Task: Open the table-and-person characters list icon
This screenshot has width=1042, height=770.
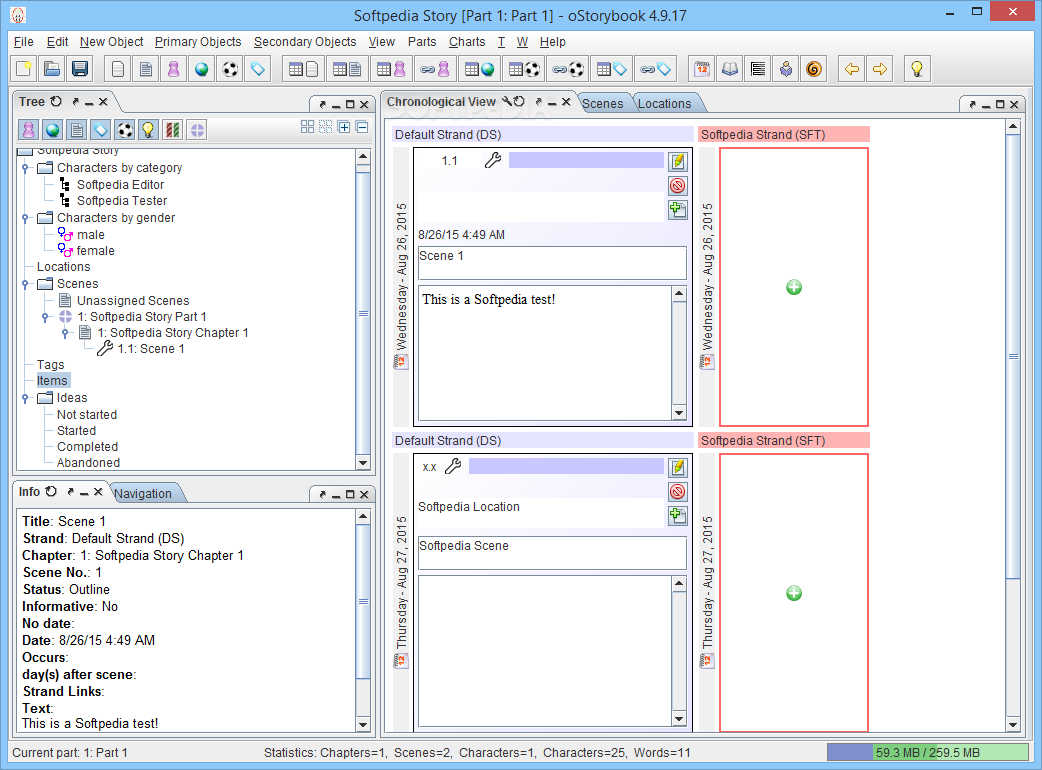Action: click(x=391, y=68)
